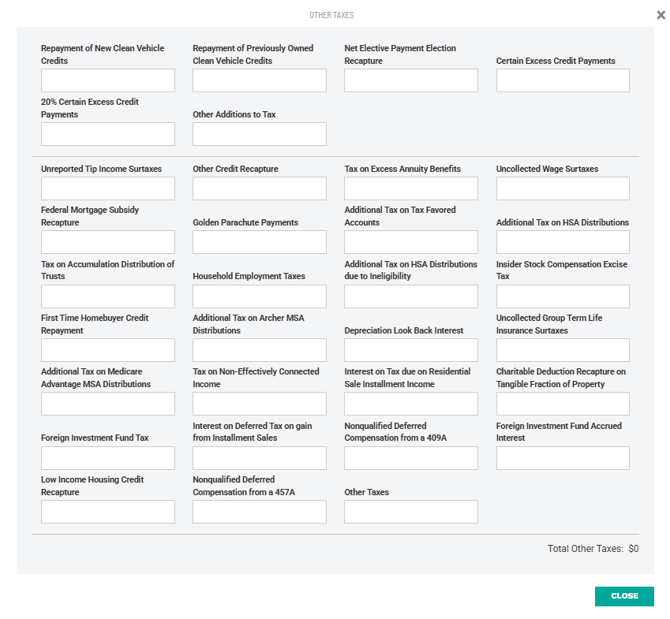The image size is (670, 619).
Task: Click the Low Income Housing Credit Recapture field
Action: 108,511
